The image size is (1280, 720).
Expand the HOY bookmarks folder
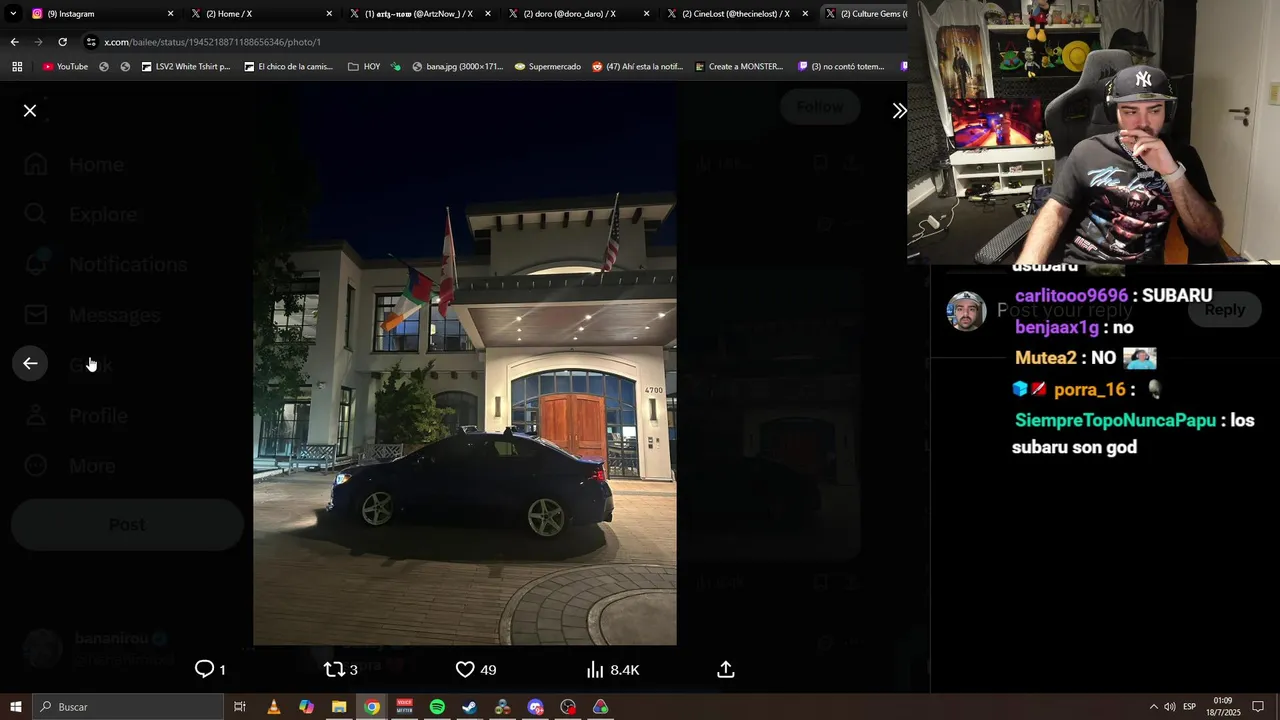click(x=364, y=67)
